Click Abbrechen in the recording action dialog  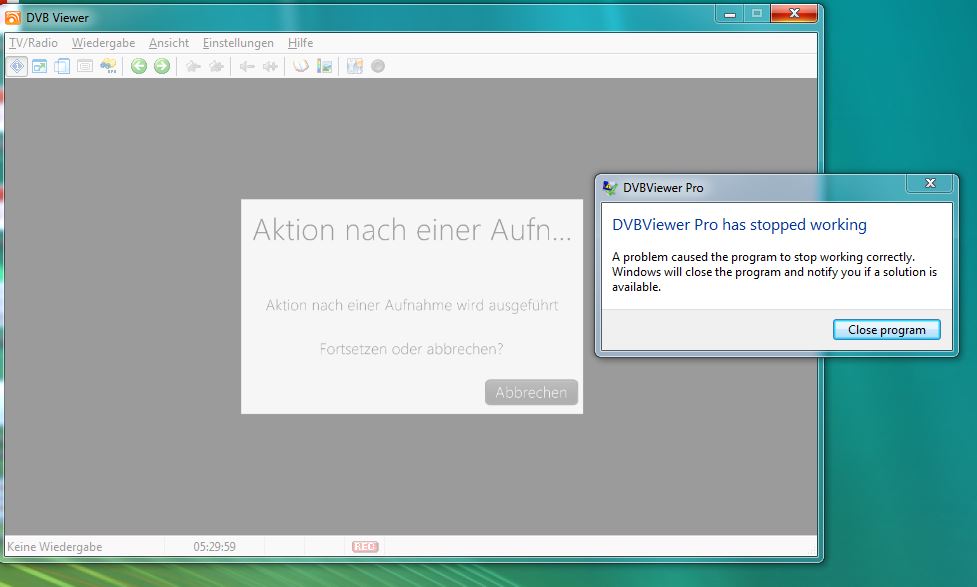coord(531,393)
